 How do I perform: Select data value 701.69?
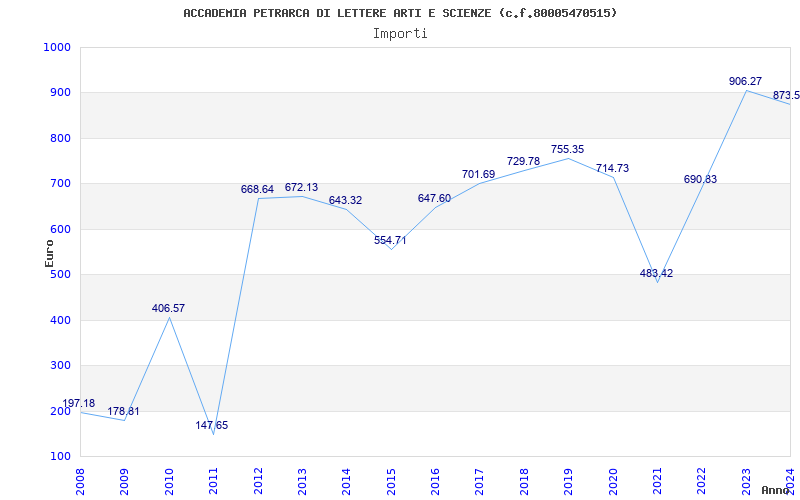click(479, 174)
